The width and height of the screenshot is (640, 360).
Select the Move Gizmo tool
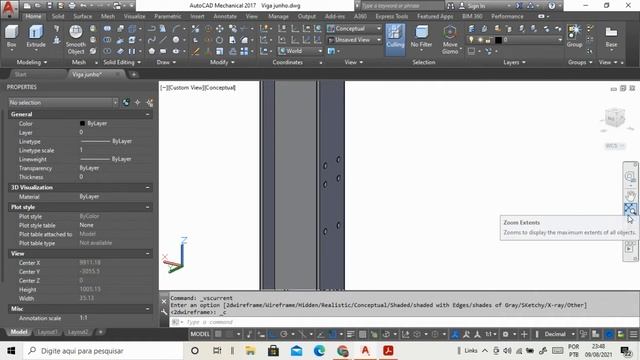(450, 40)
